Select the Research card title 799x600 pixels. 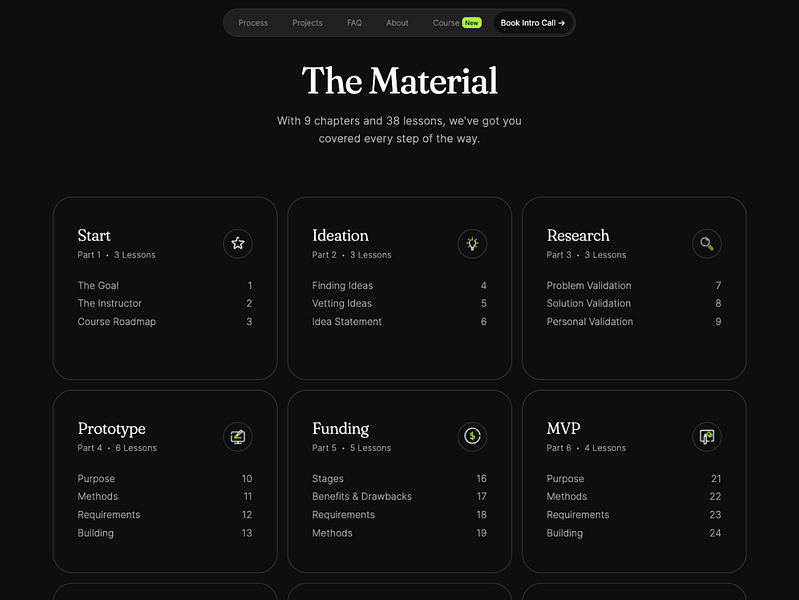click(578, 236)
